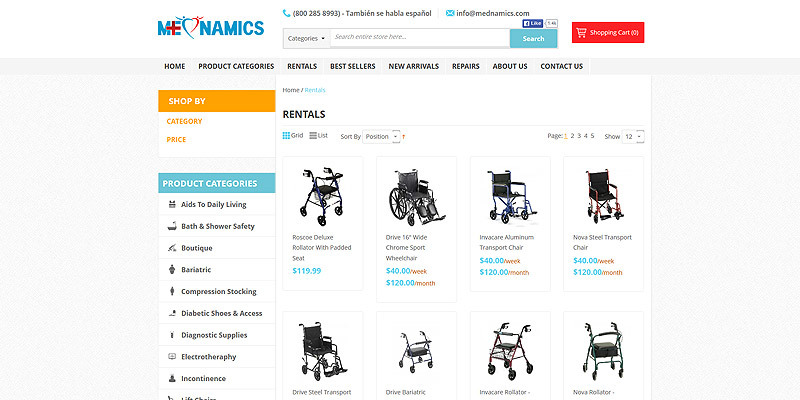Open the Categories search dropdown
The width and height of the screenshot is (800, 400).
pos(307,38)
